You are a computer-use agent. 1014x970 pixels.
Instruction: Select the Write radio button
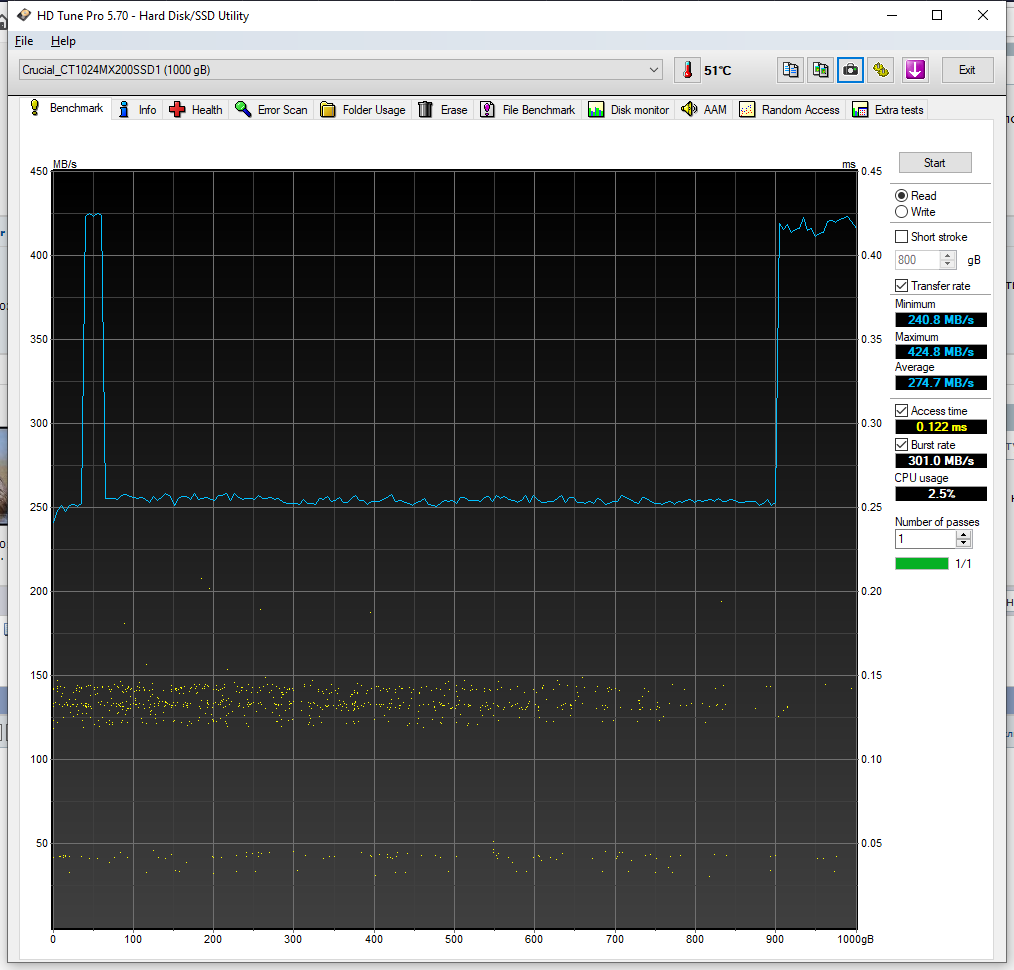click(902, 212)
